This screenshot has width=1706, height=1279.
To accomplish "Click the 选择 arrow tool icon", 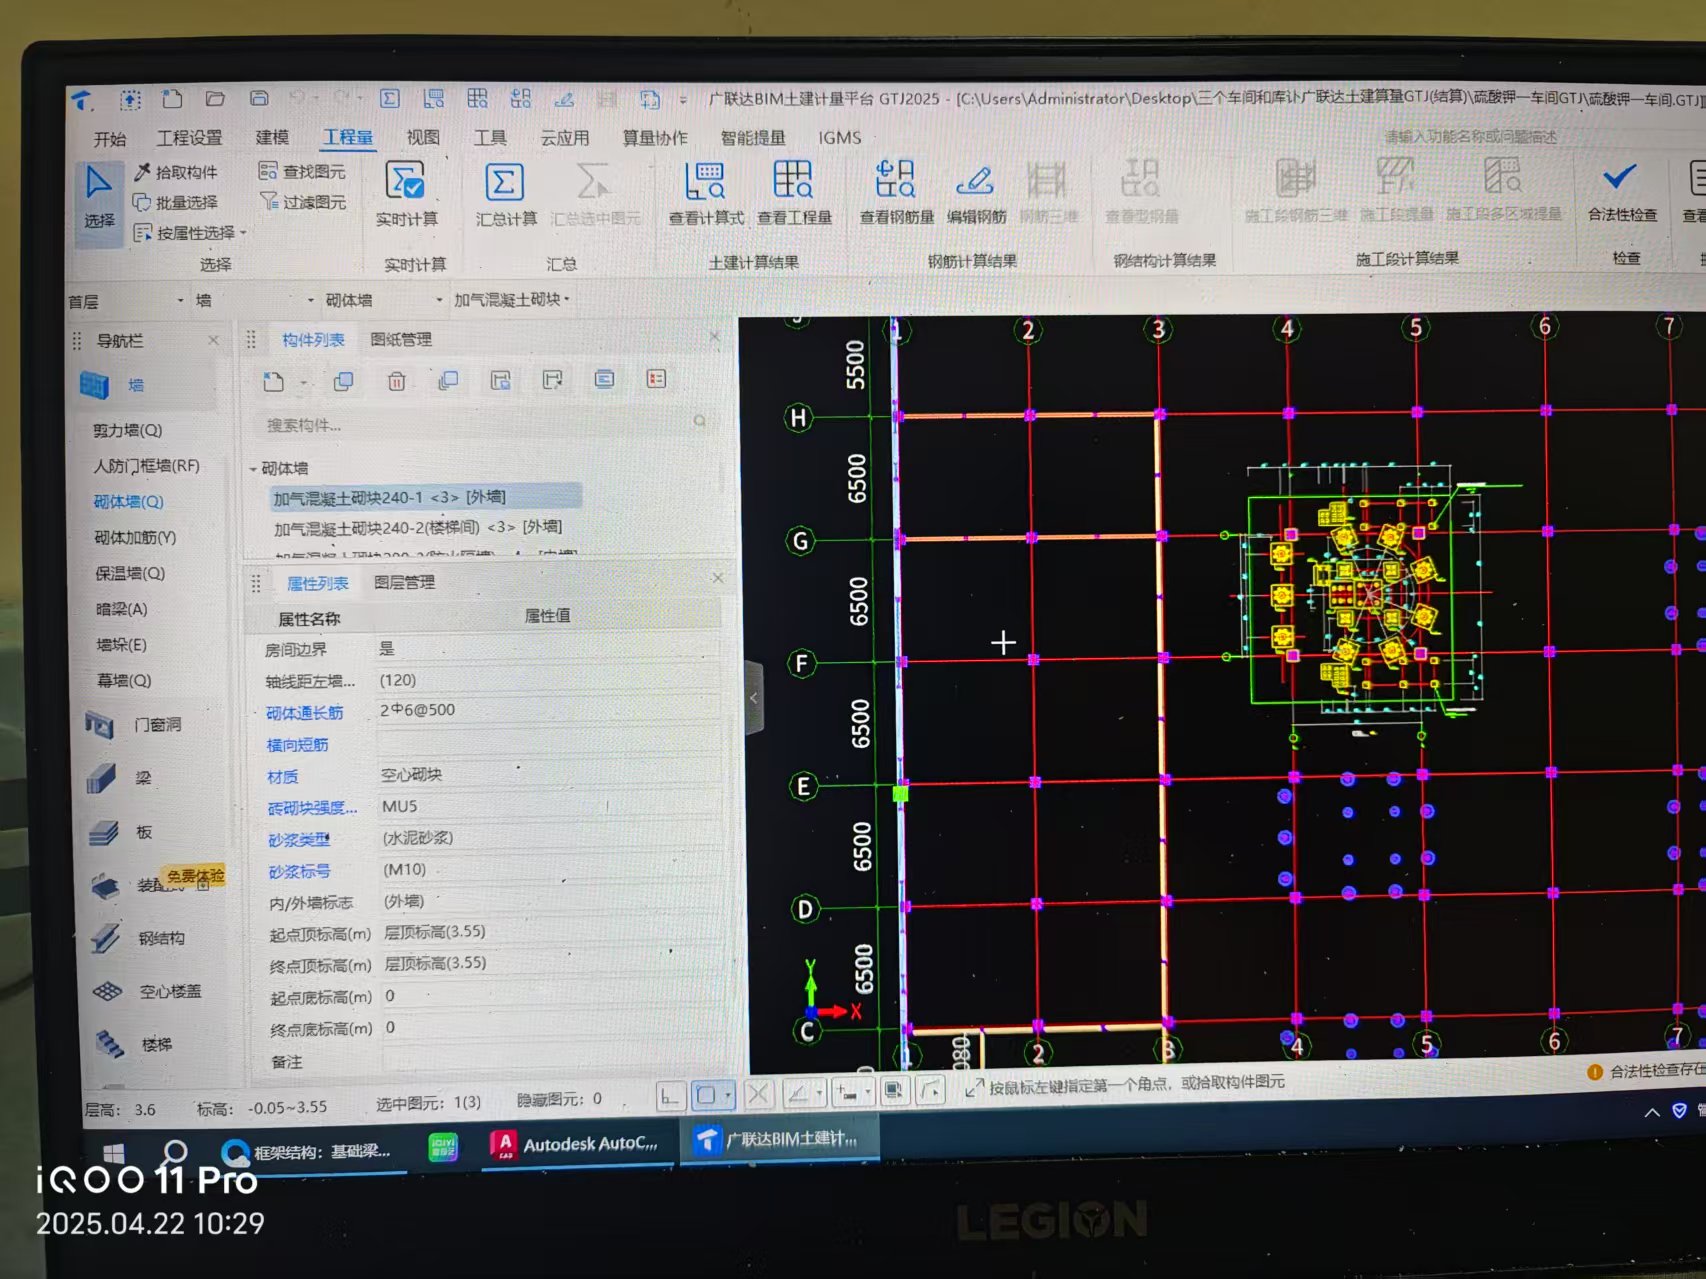I will click(98, 184).
